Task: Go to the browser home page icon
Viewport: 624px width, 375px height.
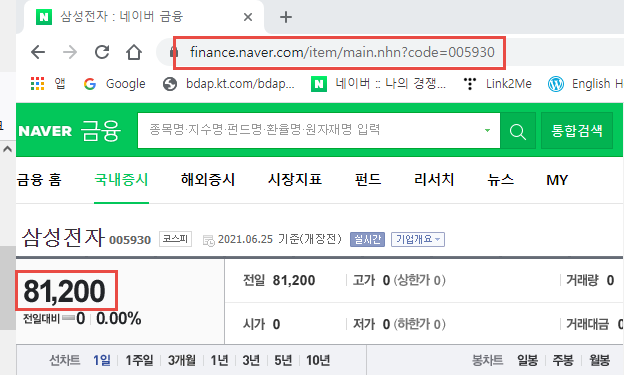Action: [x=134, y=52]
